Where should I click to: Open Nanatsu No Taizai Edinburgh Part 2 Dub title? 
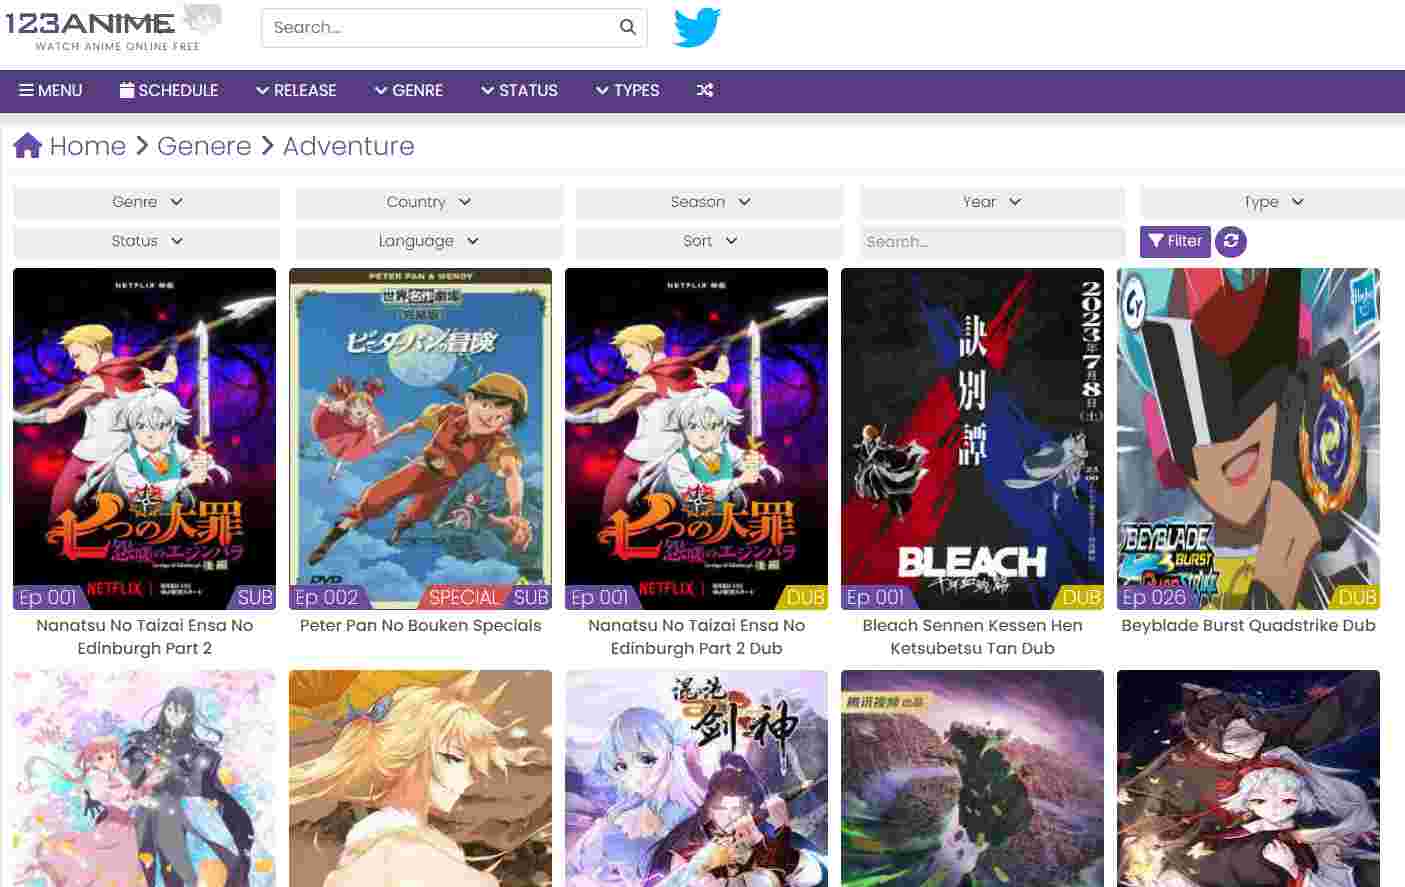(x=697, y=637)
